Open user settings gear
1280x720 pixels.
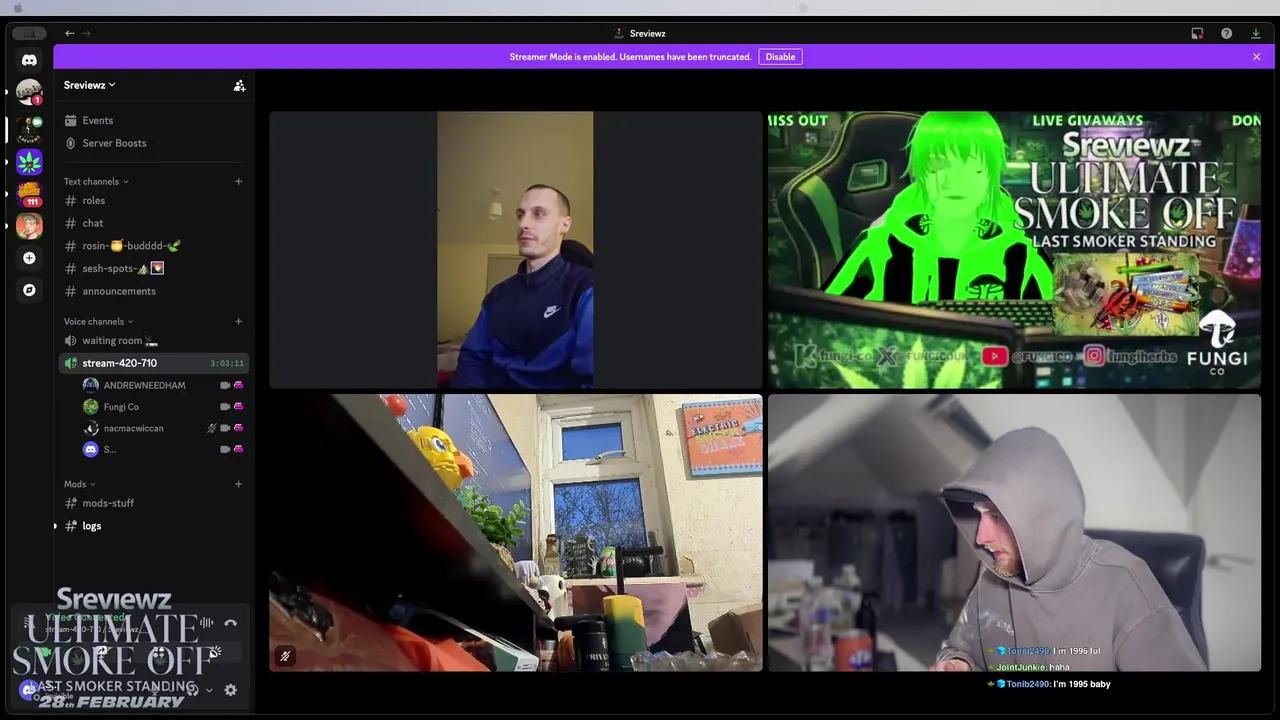coord(230,690)
